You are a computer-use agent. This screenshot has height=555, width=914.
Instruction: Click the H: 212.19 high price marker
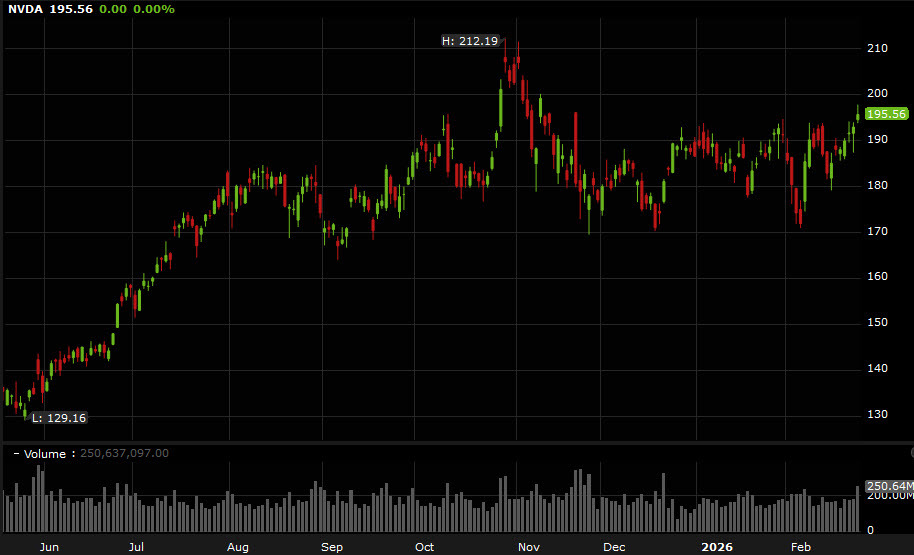[469, 41]
